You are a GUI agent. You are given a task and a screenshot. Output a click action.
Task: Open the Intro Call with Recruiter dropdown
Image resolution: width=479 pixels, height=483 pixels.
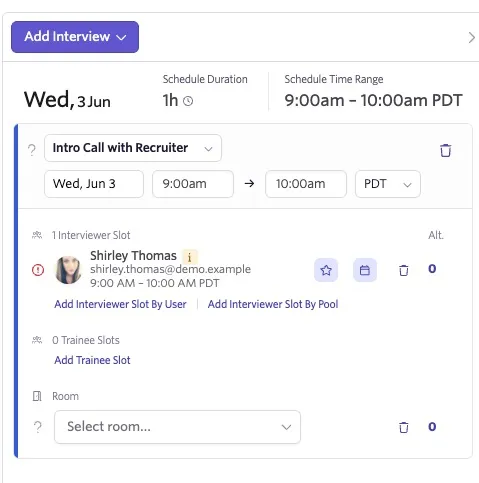coord(133,148)
